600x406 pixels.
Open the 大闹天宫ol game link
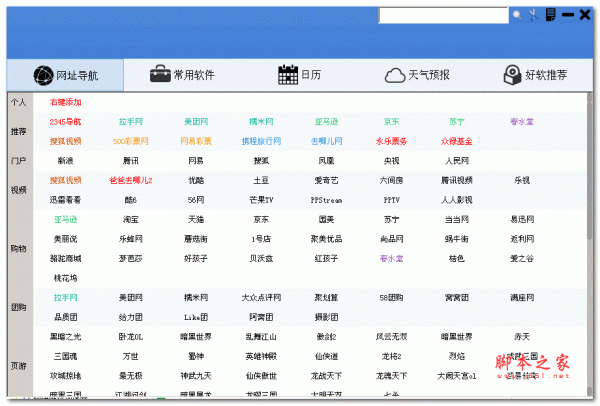(x=457, y=376)
